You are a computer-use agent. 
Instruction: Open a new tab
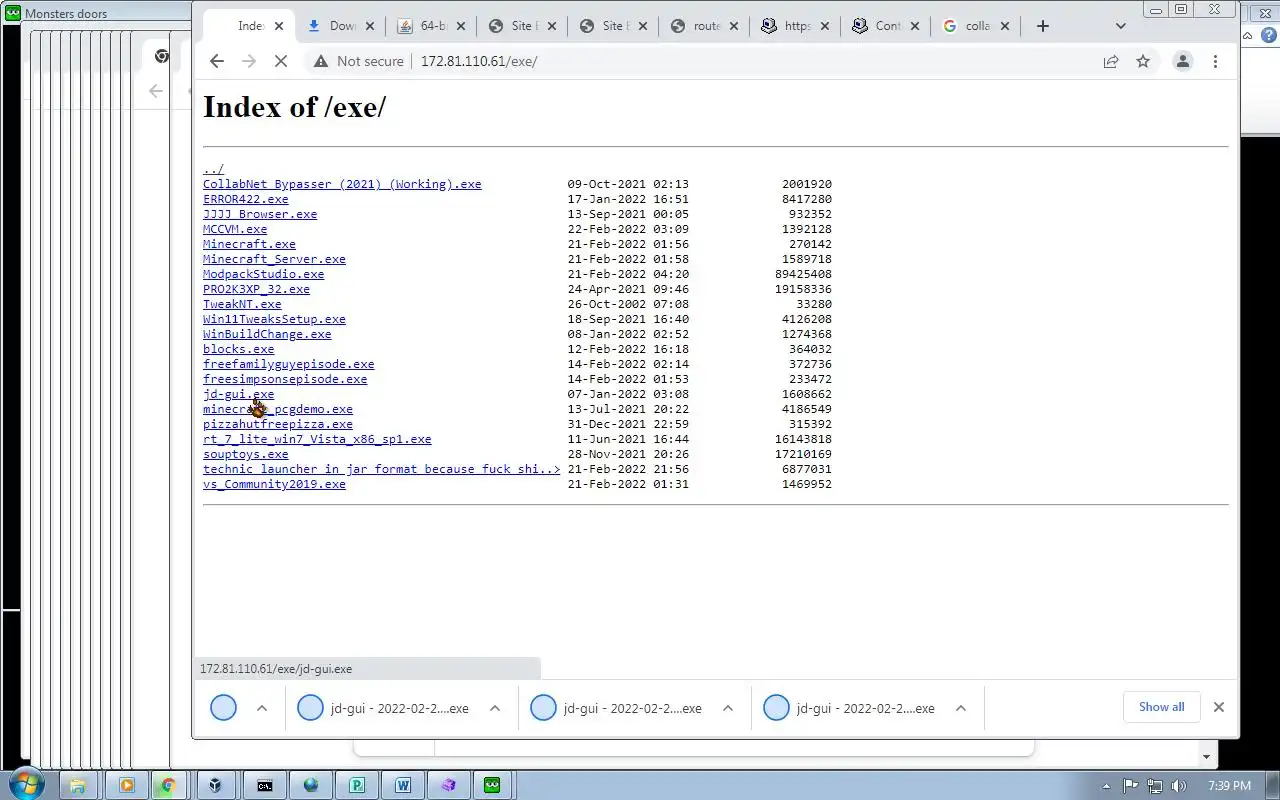coord(1043,26)
